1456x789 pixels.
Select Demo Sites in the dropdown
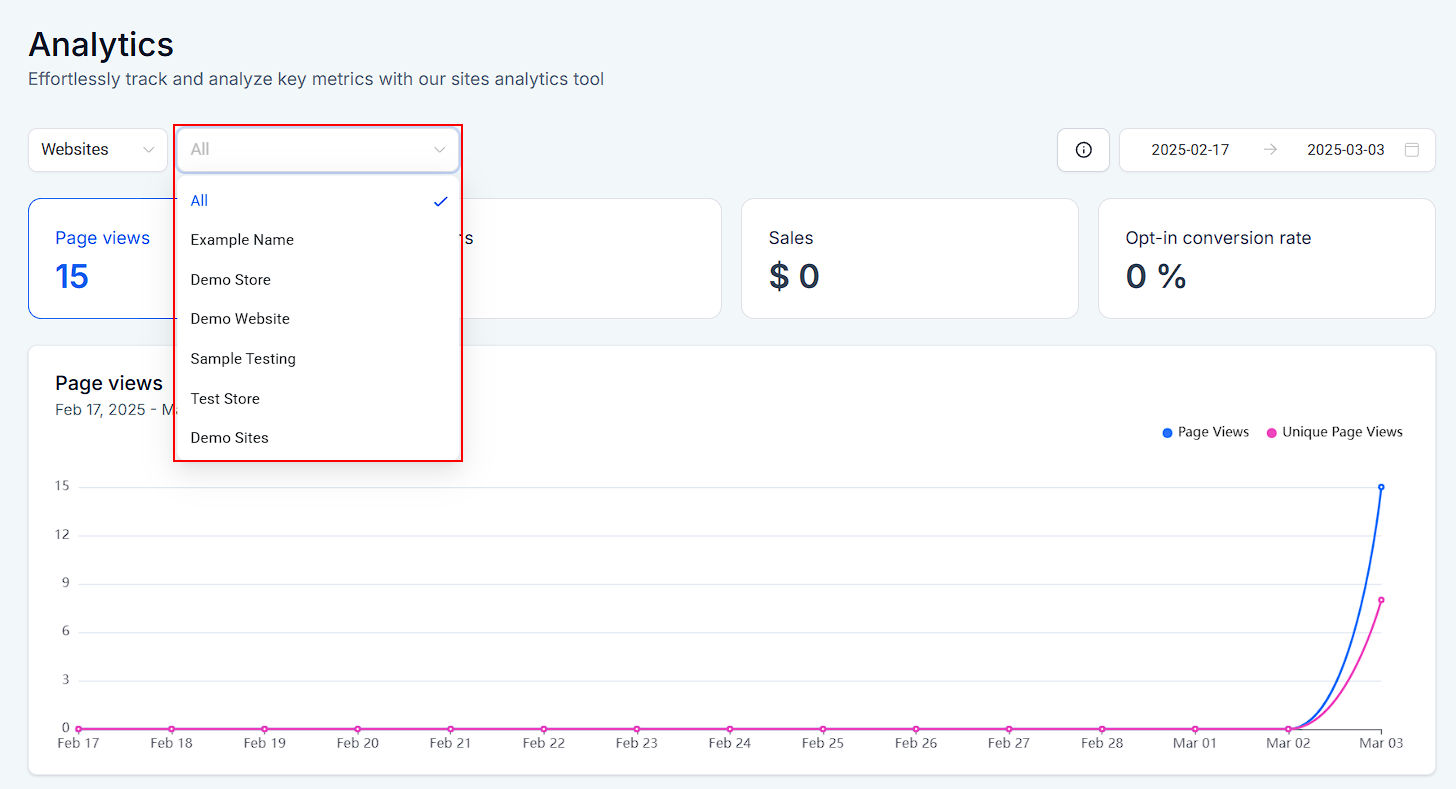tap(230, 438)
